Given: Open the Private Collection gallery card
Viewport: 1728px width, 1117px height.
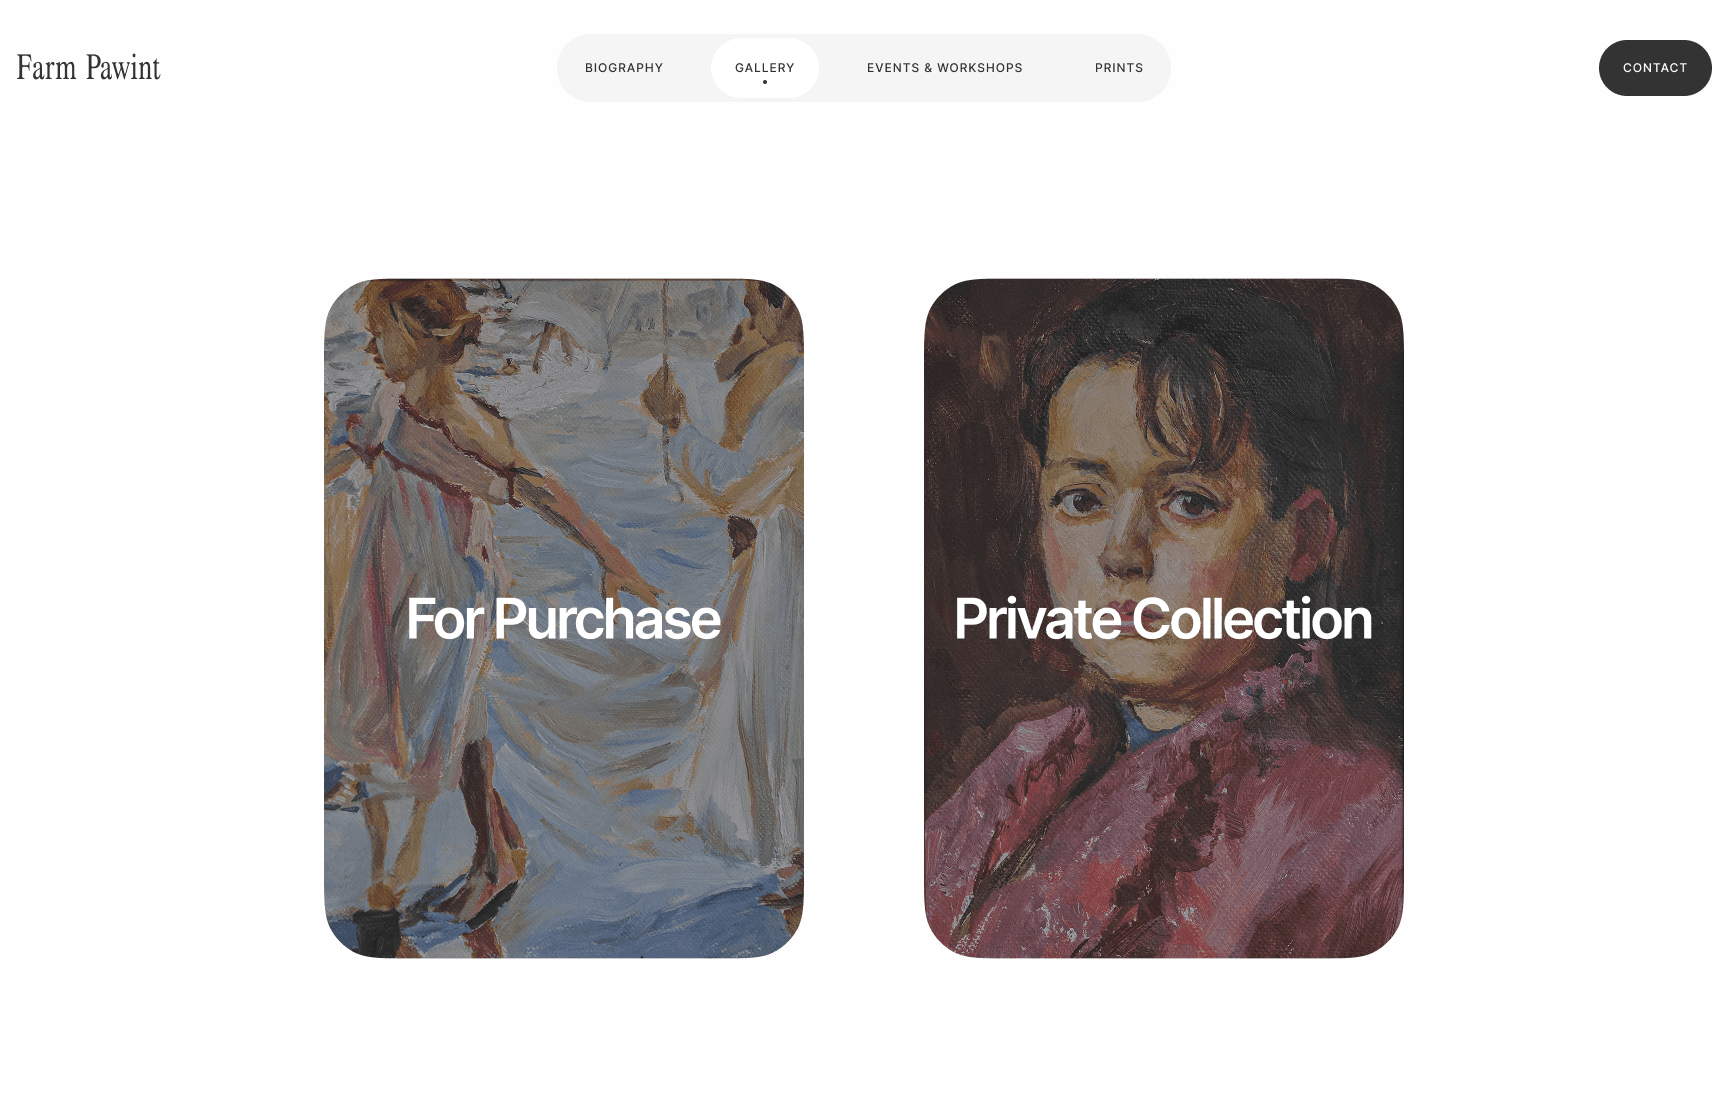Looking at the screenshot, I should 1164,618.
